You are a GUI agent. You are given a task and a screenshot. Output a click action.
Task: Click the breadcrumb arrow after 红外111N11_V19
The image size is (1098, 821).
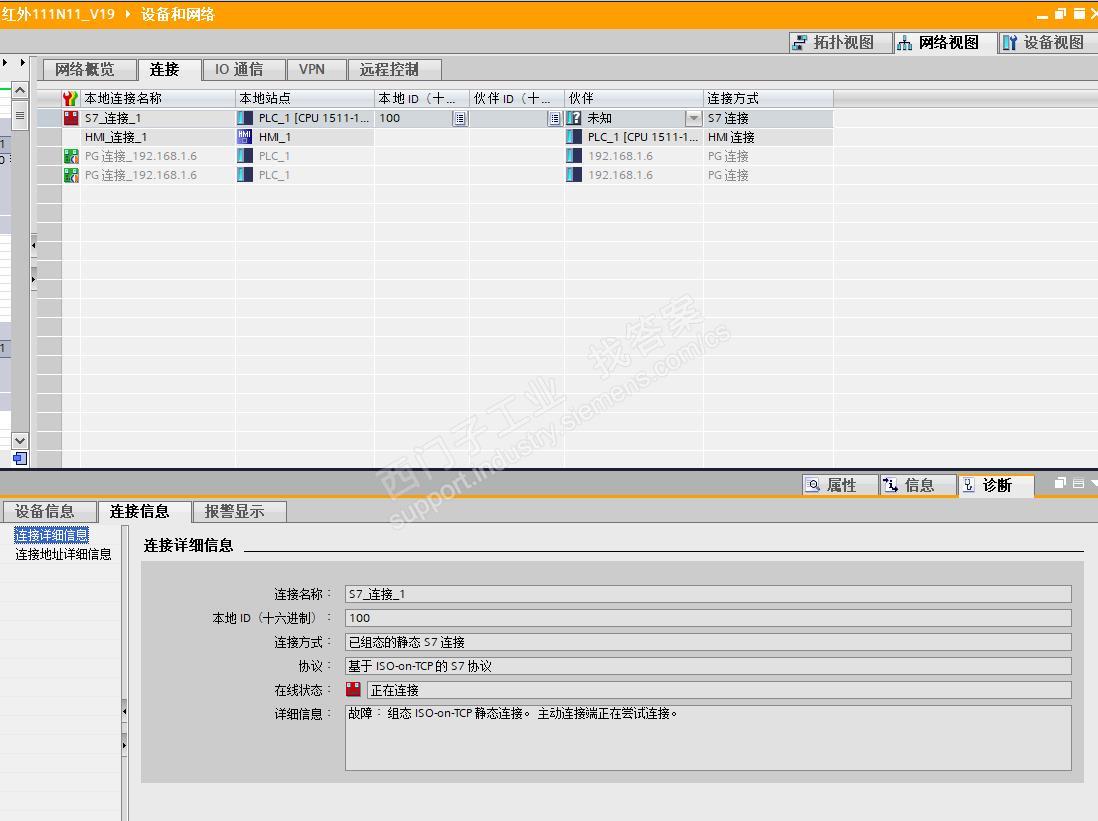[127, 14]
